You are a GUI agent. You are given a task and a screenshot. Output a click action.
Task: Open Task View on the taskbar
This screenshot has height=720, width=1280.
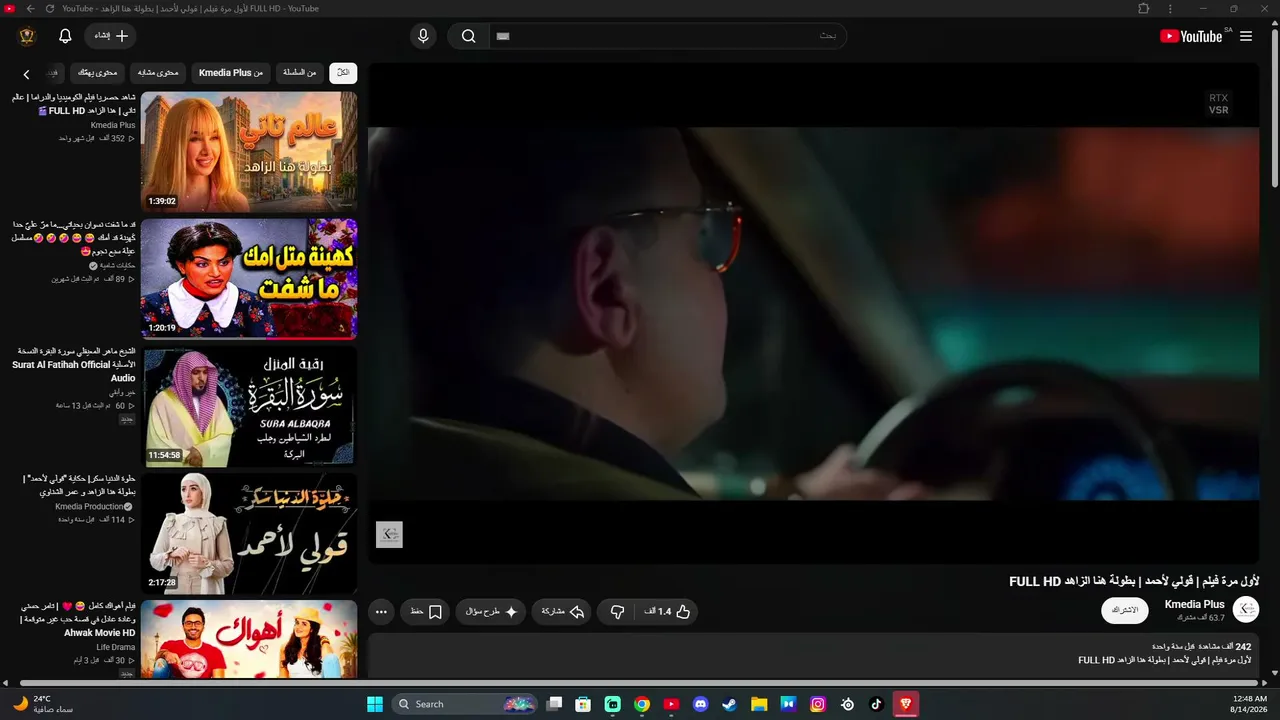point(554,704)
